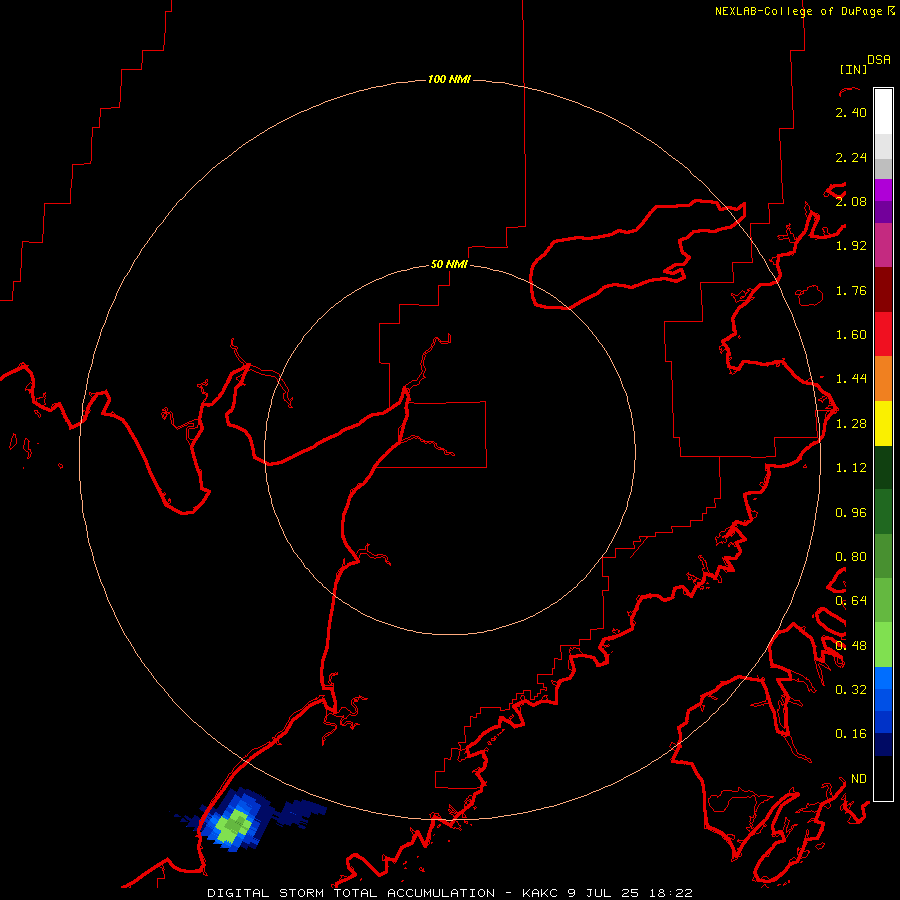900x900 pixels.
Task: Pick the navy blue legend swatch
Action: tap(883, 744)
